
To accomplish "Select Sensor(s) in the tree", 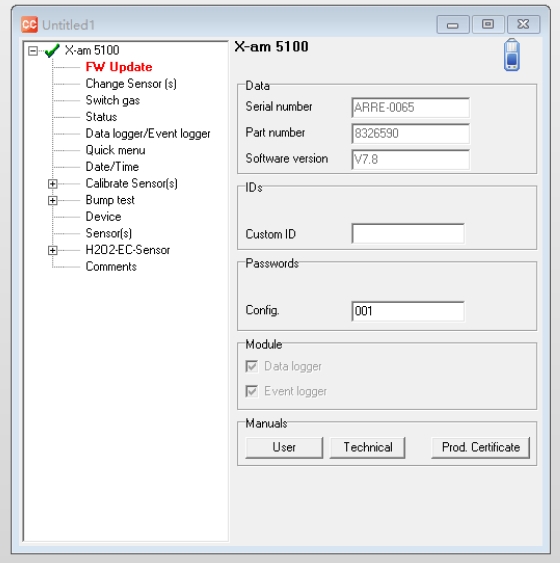I will click(109, 233).
